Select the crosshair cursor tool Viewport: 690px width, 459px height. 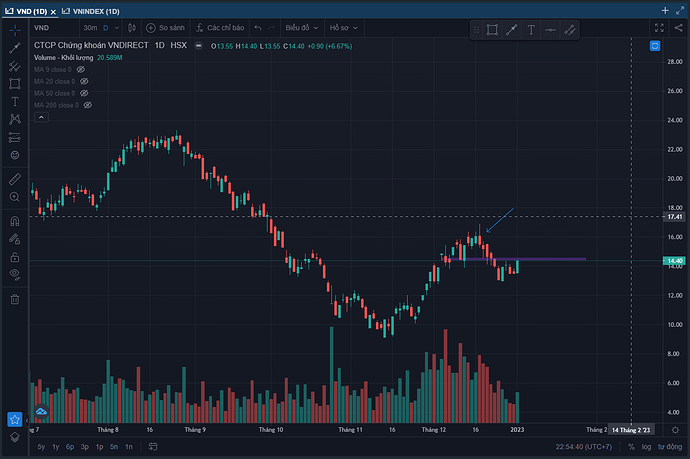pos(15,29)
